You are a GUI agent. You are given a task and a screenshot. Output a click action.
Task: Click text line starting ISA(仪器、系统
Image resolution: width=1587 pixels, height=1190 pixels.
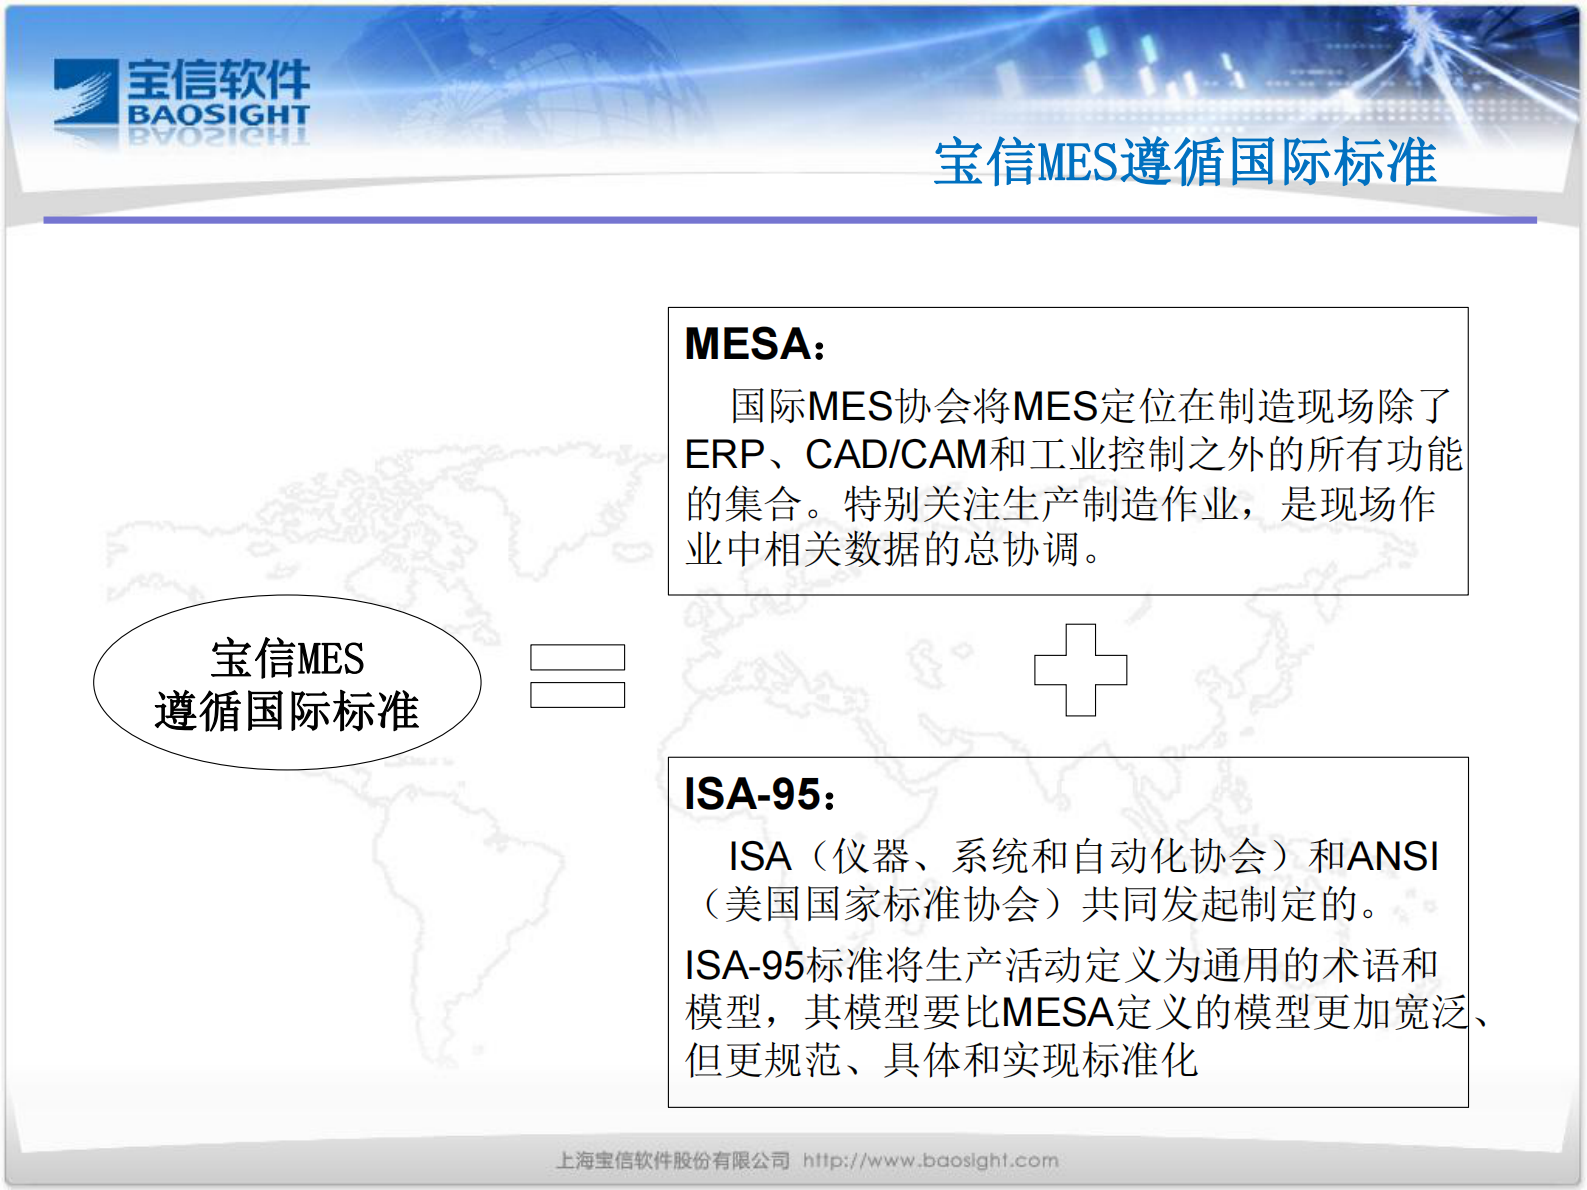pos(1083,857)
